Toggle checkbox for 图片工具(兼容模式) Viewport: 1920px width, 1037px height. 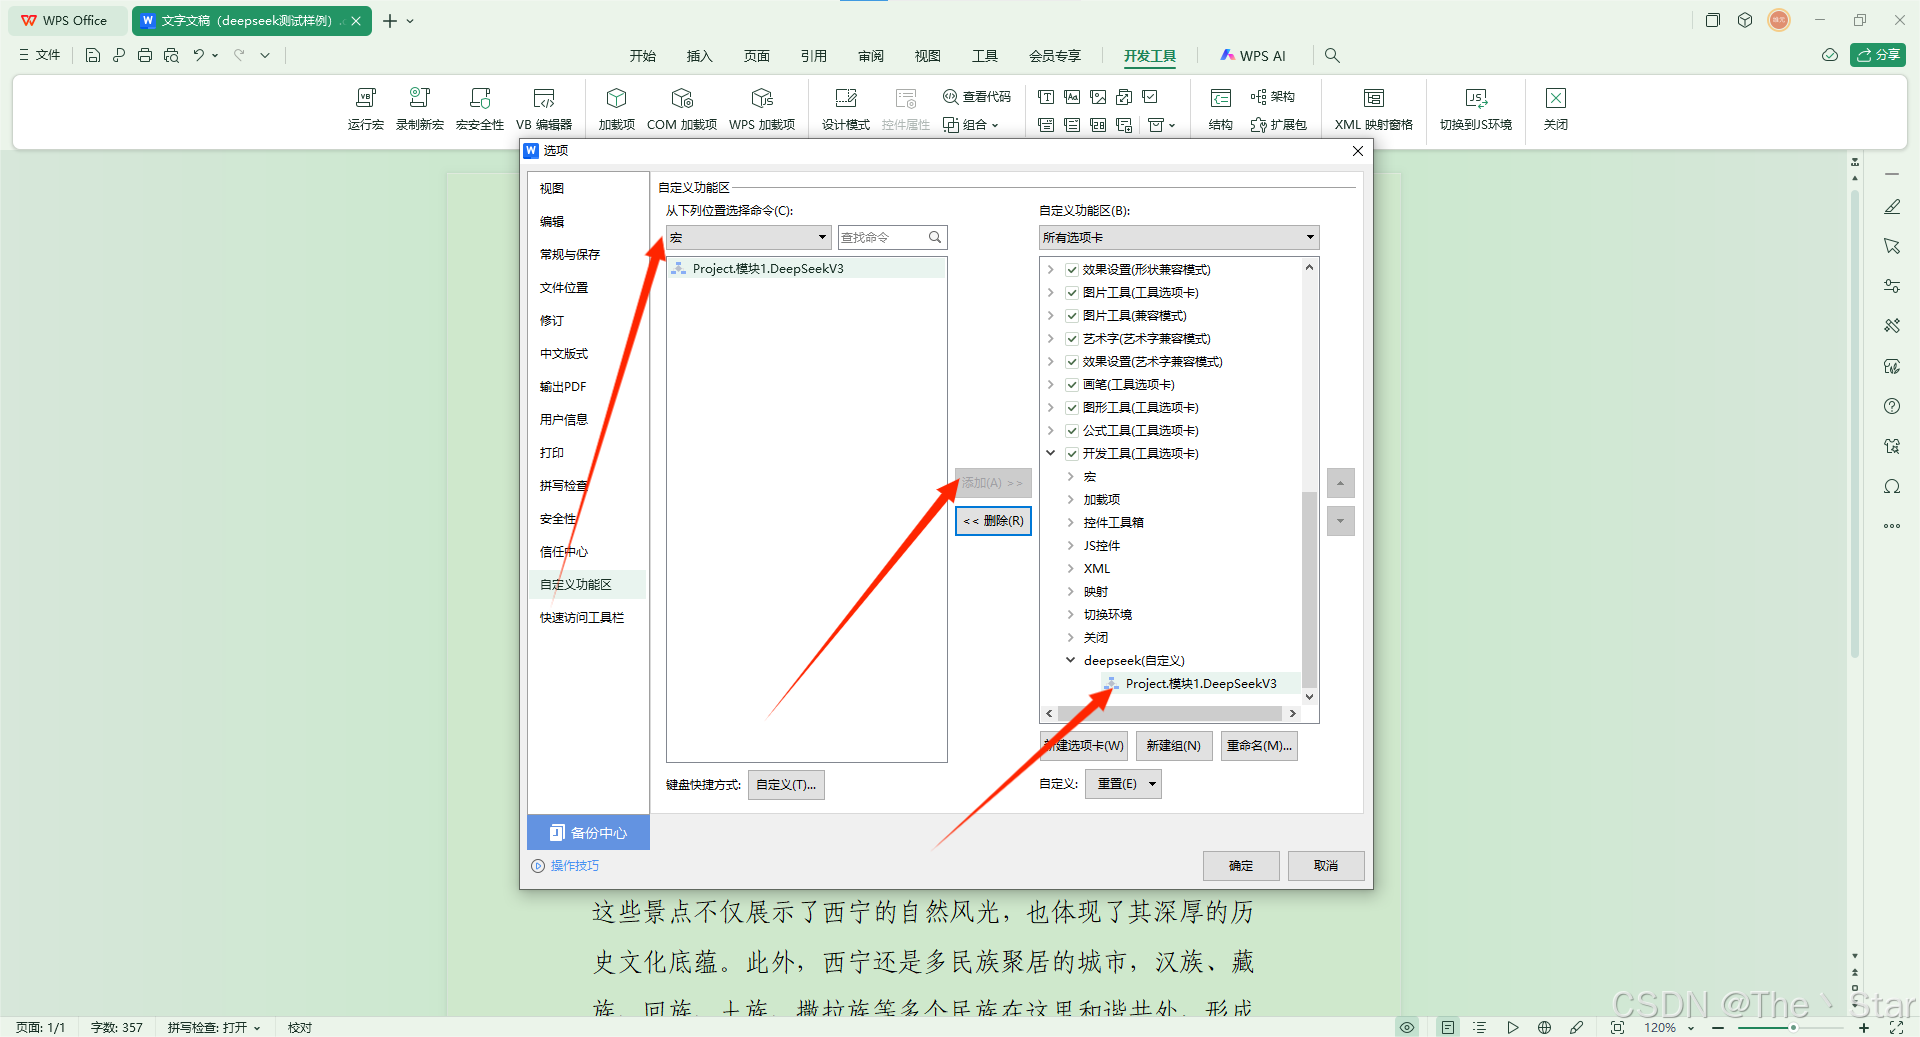click(1072, 316)
